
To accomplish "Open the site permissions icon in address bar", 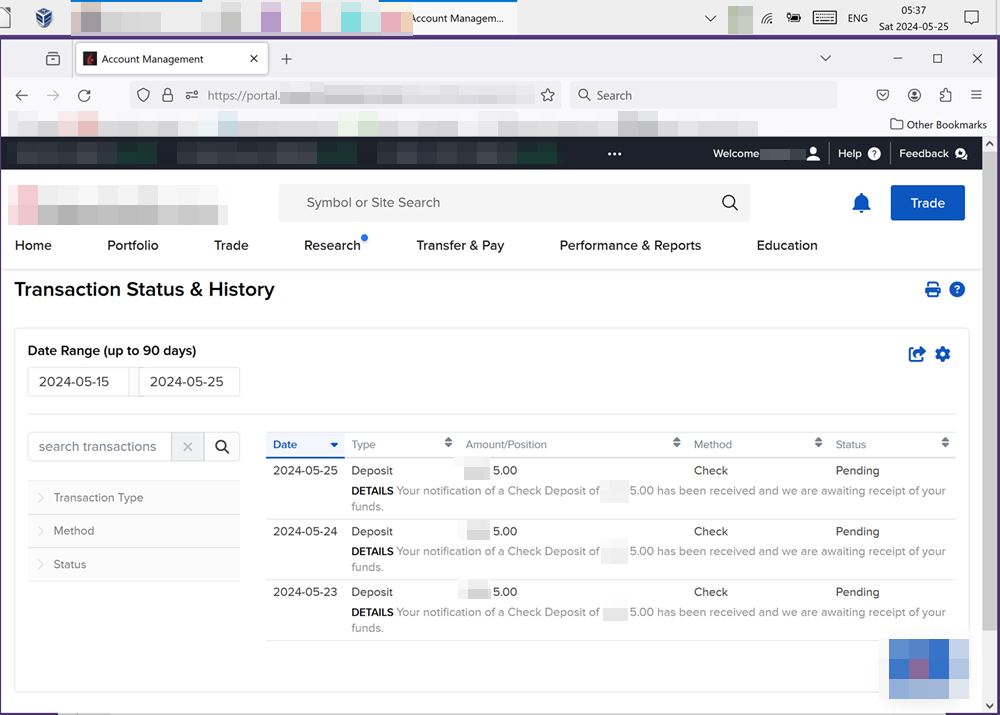I will coord(191,96).
